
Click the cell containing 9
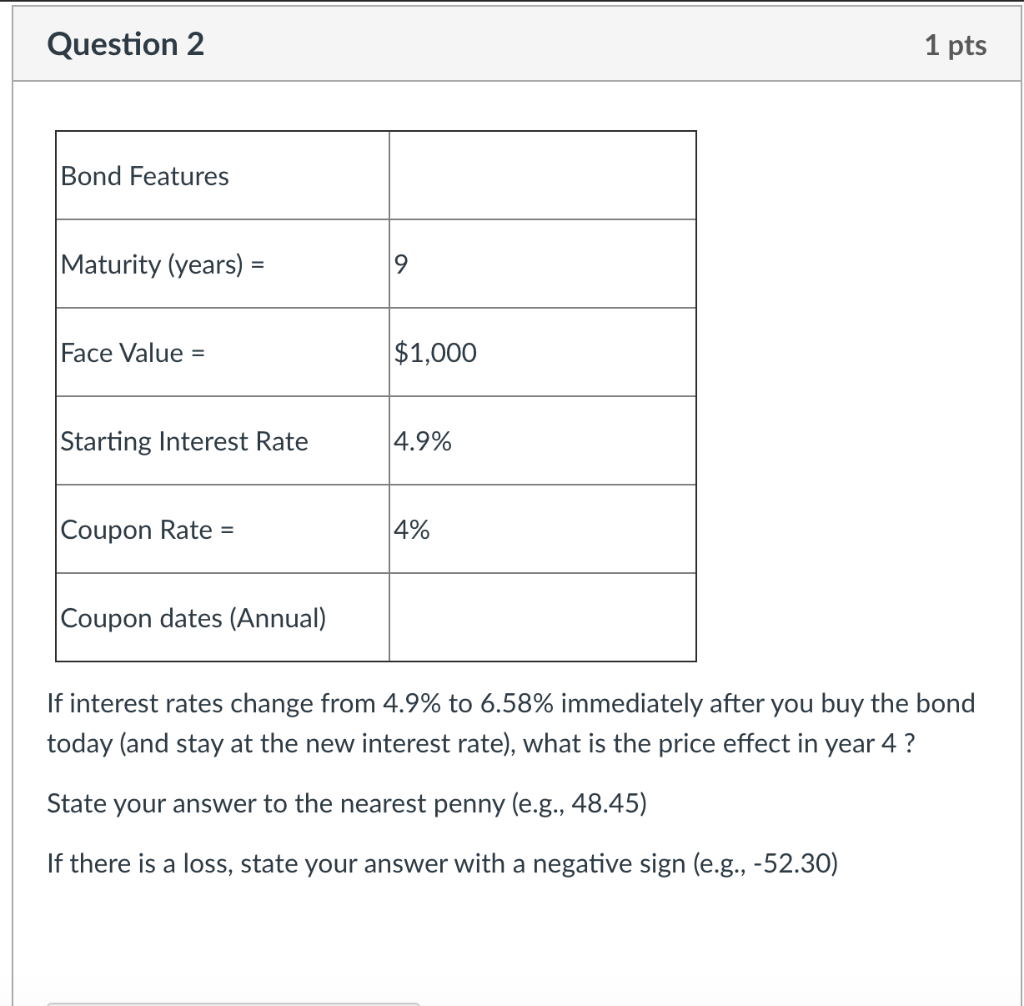(x=399, y=263)
